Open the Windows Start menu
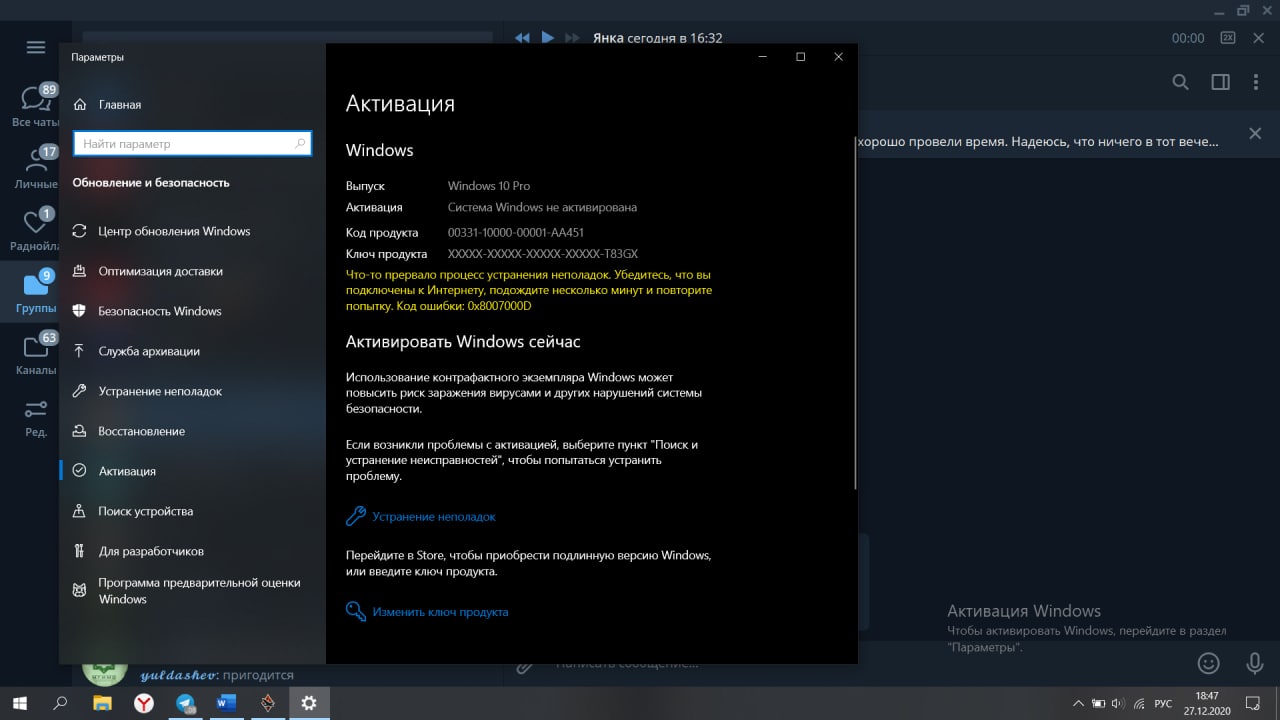This screenshot has width=1280, height=720. [x=20, y=703]
